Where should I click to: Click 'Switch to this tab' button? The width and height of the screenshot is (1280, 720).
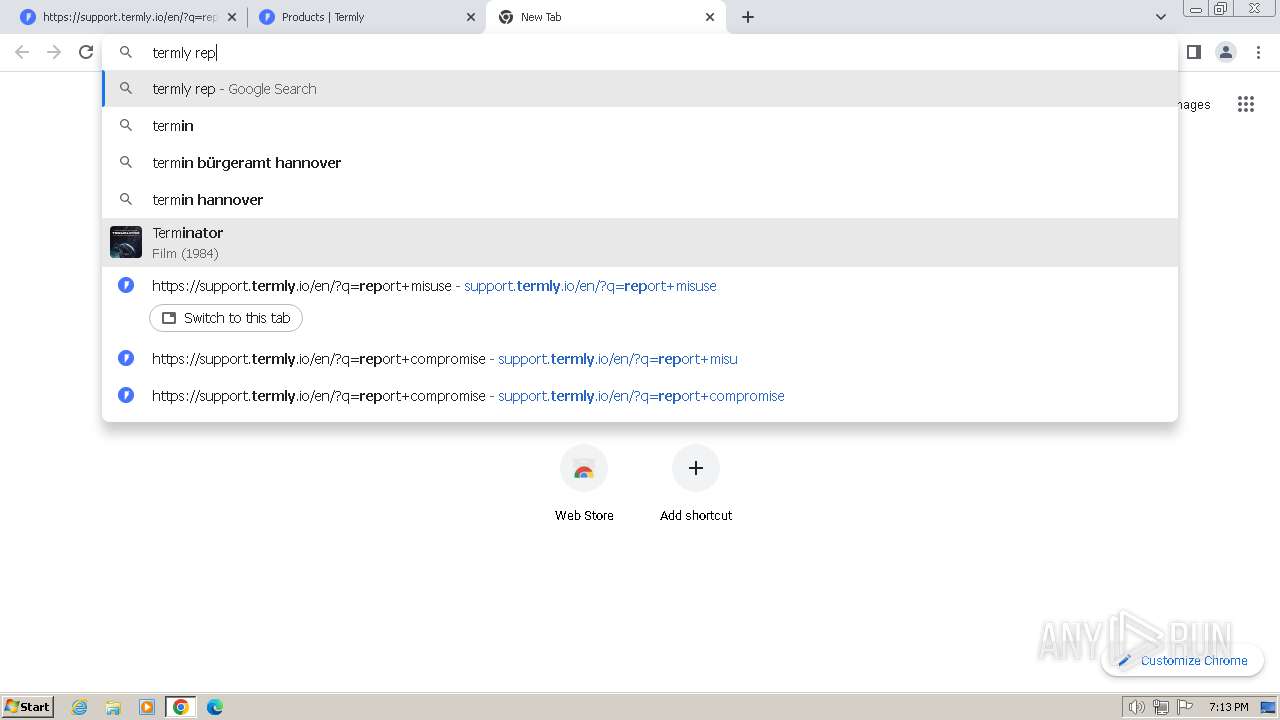pyautogui.click(x=226, y=318)
